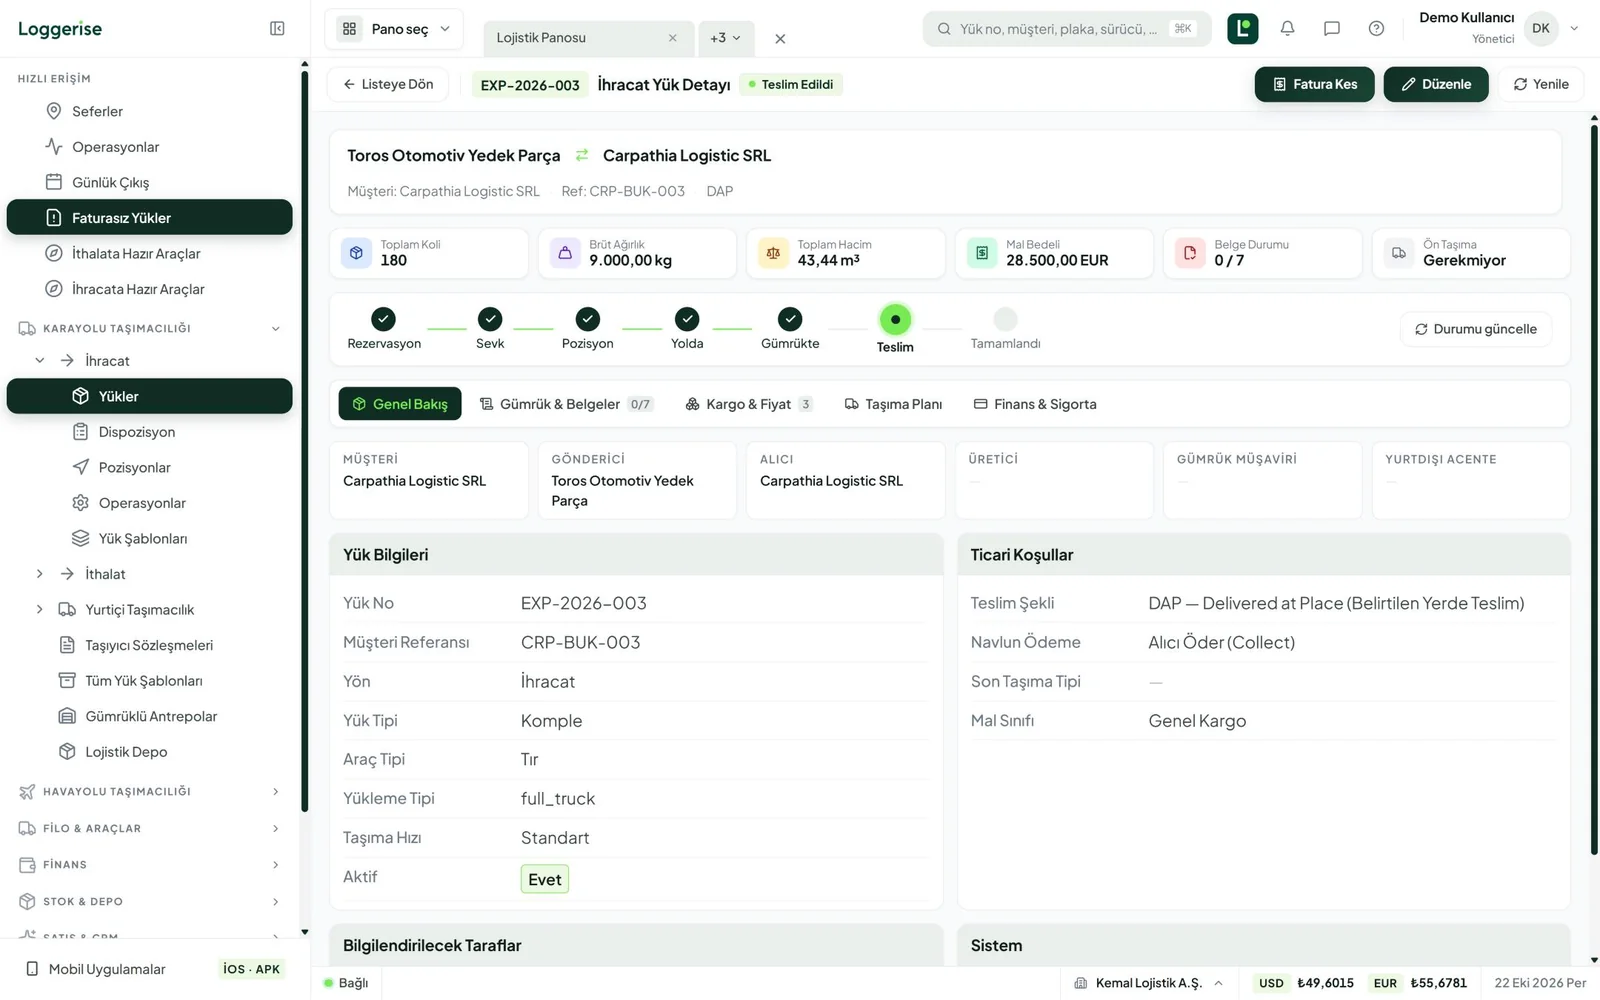Click the Fatura Kes button
Screen dimensions: 1600x1000
(1315, 84)
